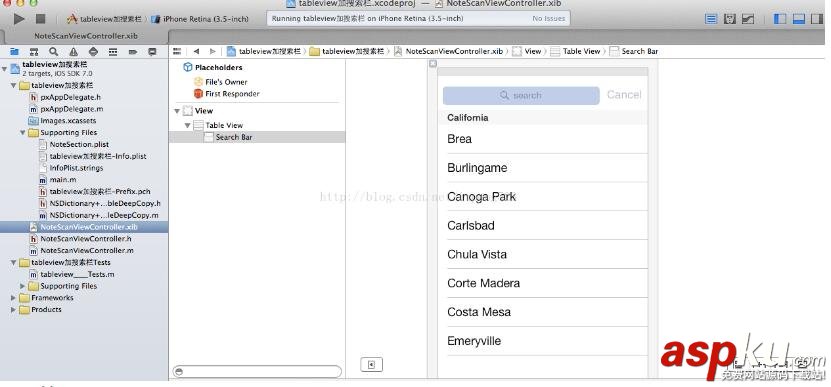This screenshot has height=387, width=831.
Task: Collapse the tableview加搜索栏 project root
Action: click(x=5, y=69)
